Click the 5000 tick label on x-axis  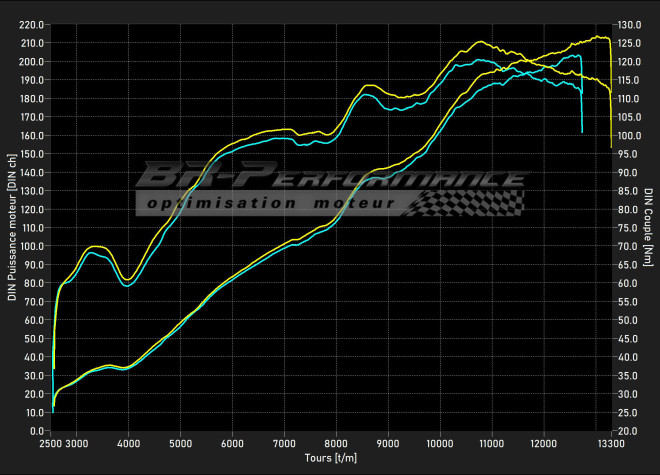tap(180, 442)
